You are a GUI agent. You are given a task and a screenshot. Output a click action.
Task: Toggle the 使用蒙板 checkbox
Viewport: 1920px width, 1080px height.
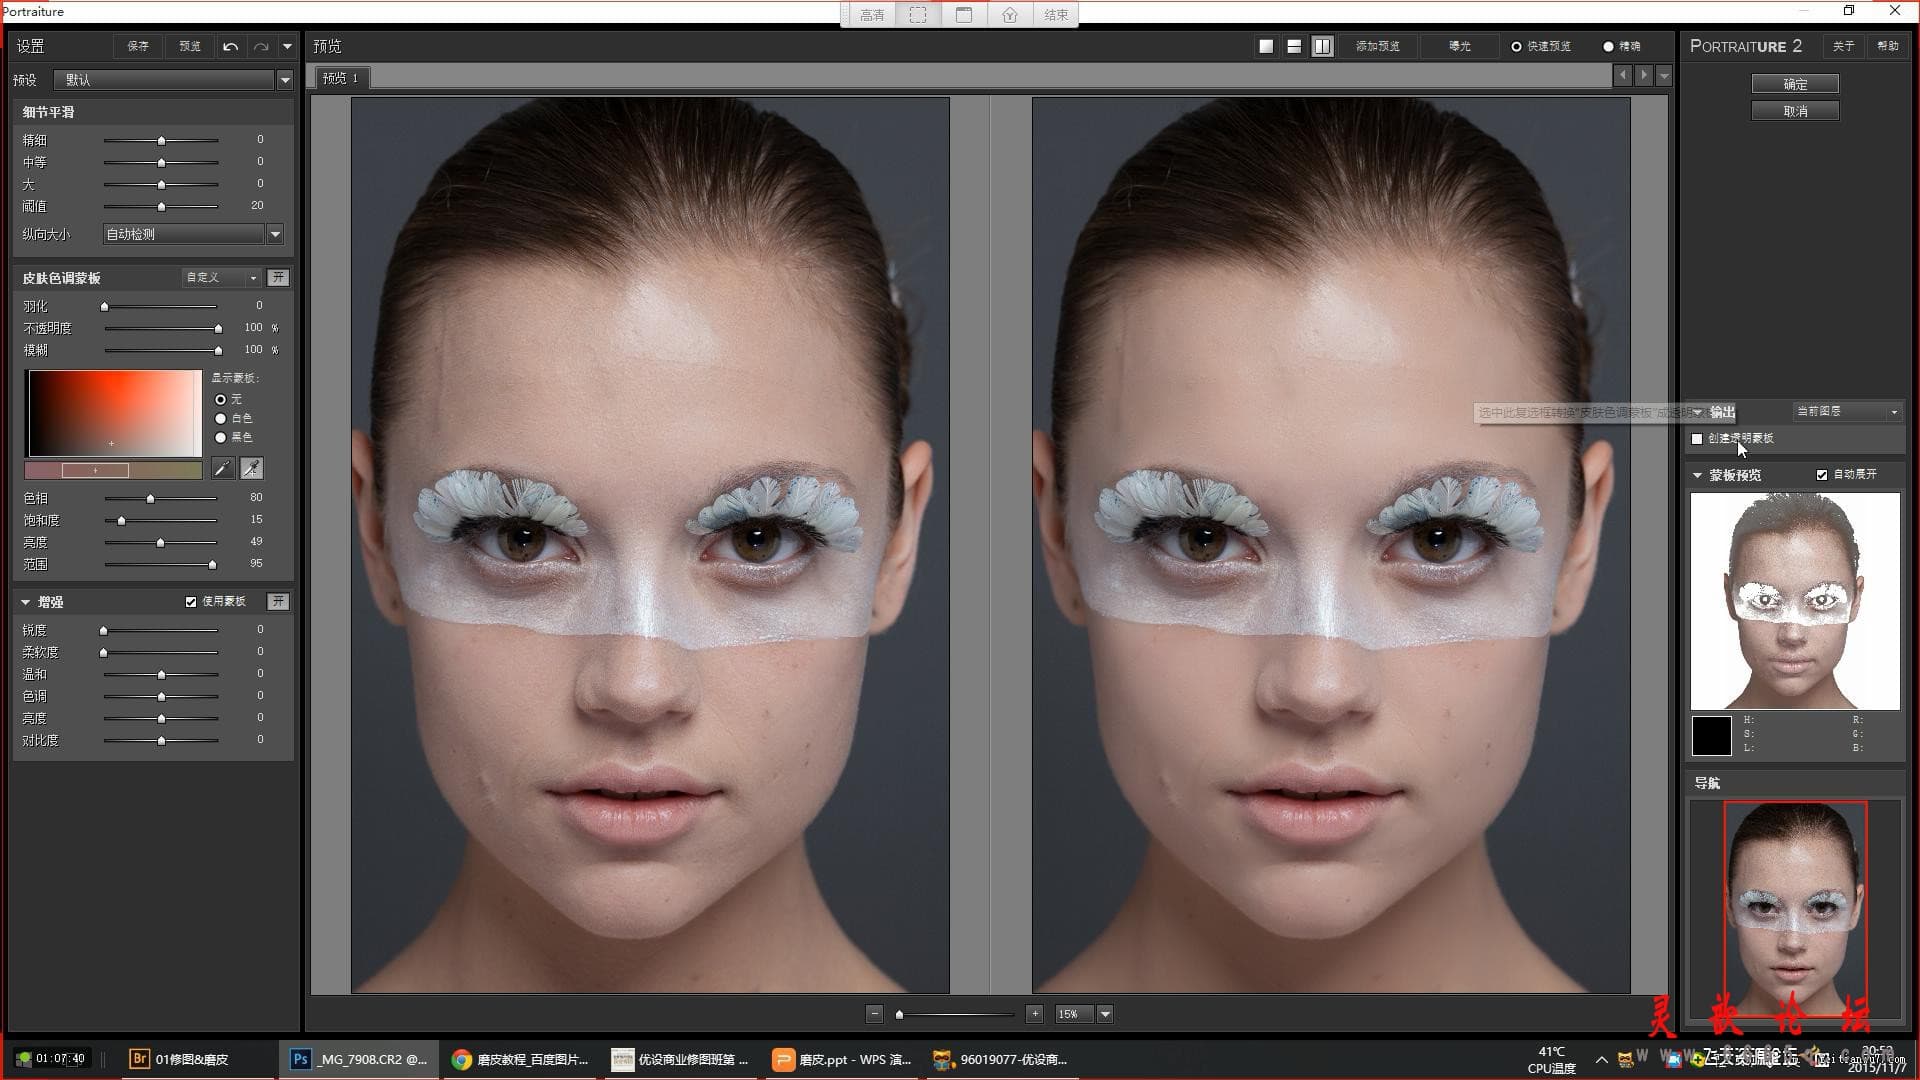pyautogui.click(x=191, y=602)
